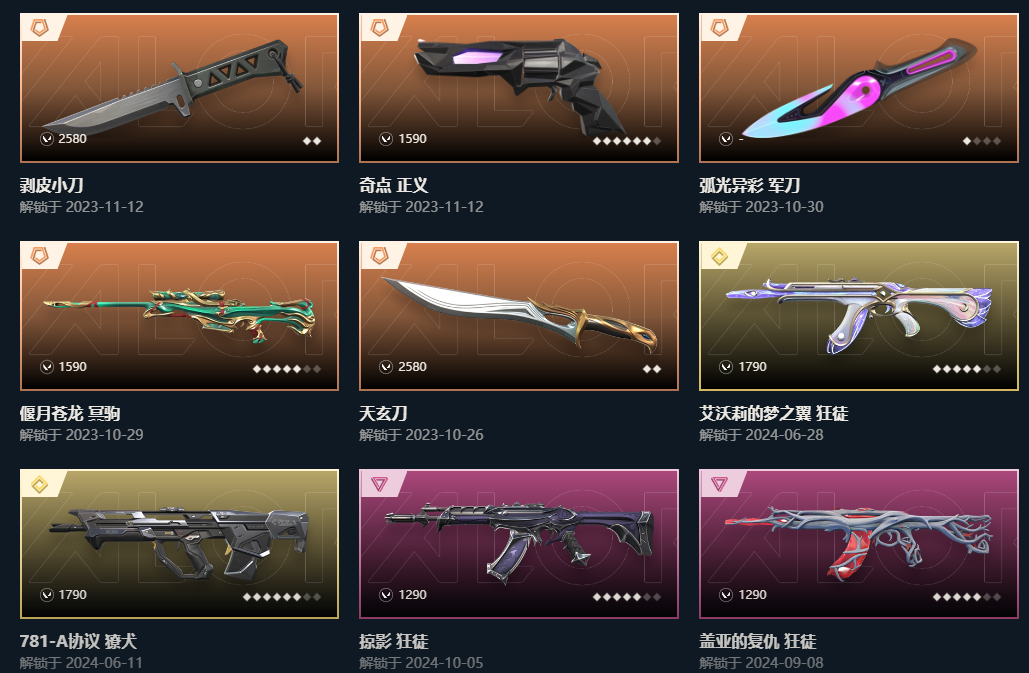The image size is (1029, 673).
Task: Click the 弧光异彩 军刀 title text
Action: 749,186
